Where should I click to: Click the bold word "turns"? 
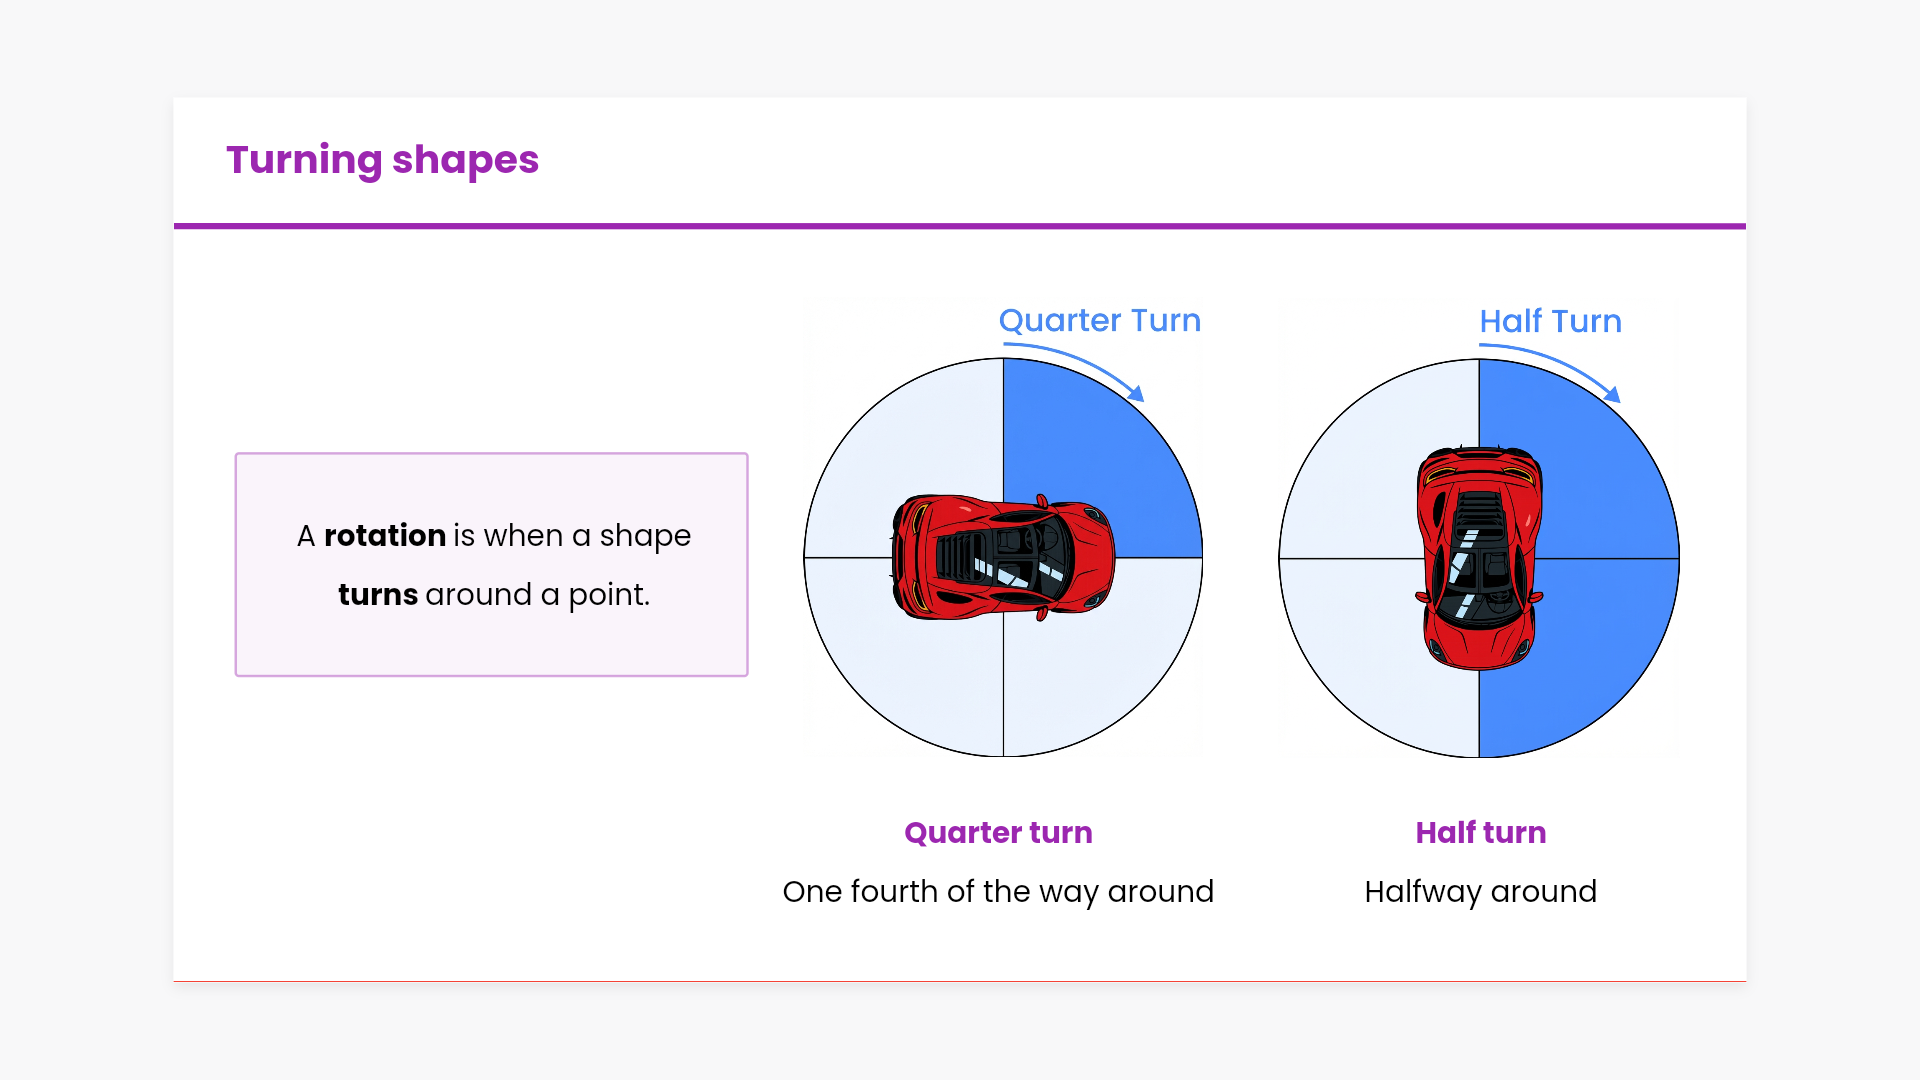(x=378, y=595)
